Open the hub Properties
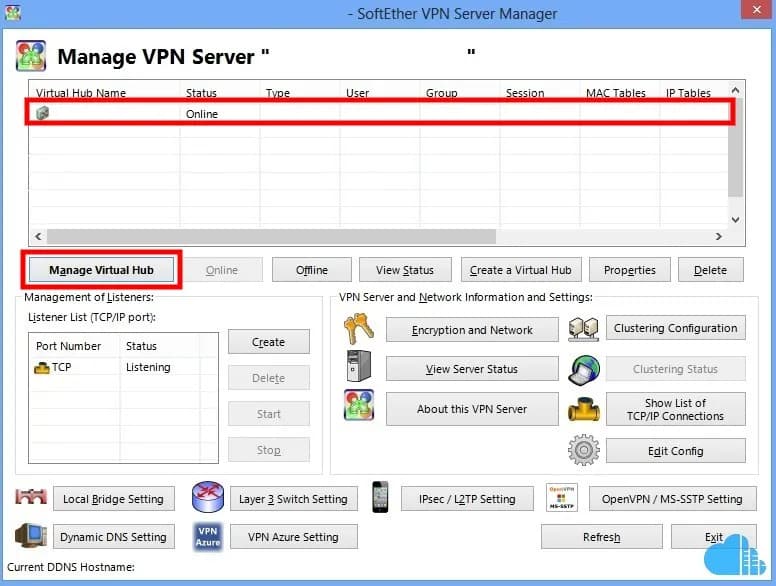The image size is (776, 586). tap(630, 270)
